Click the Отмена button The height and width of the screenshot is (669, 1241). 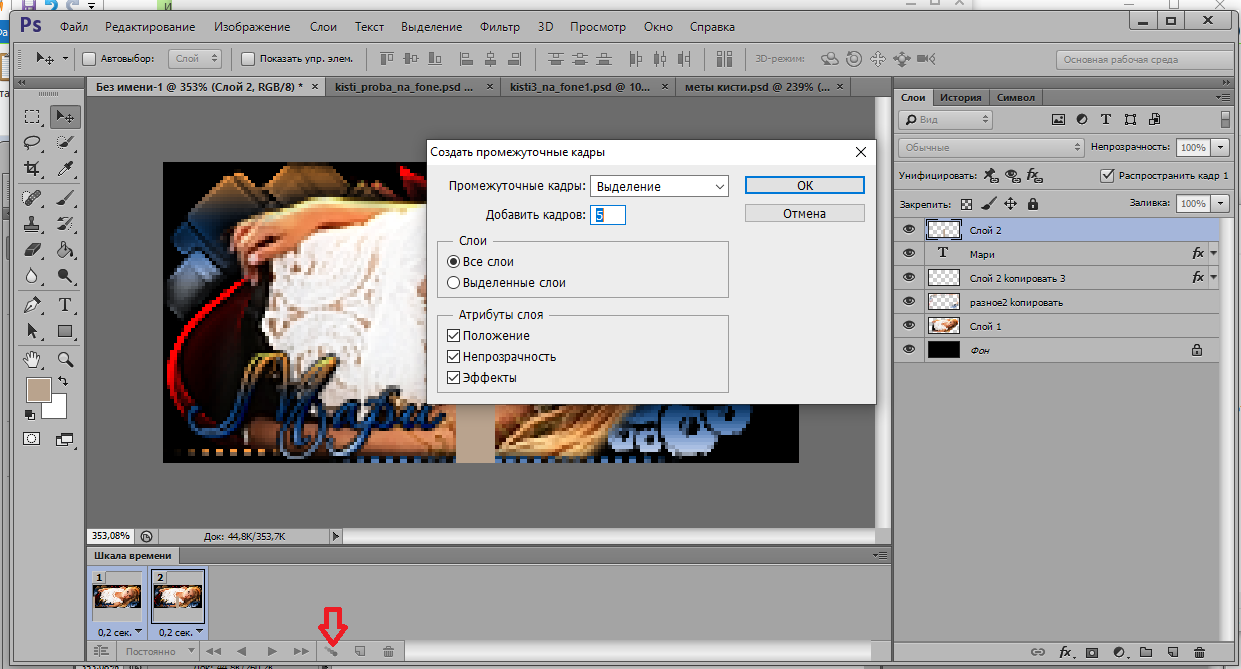tap(805, 213)
